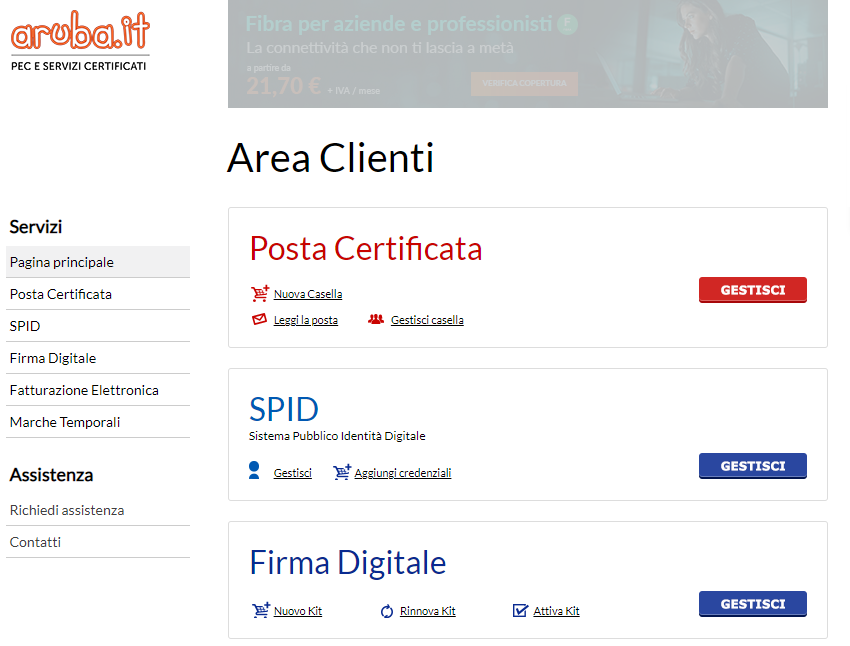This screenshot has width=850, height=646.
Task: Go to Fatturazione Elettronica in sidebar
Action: coord(98,390)
